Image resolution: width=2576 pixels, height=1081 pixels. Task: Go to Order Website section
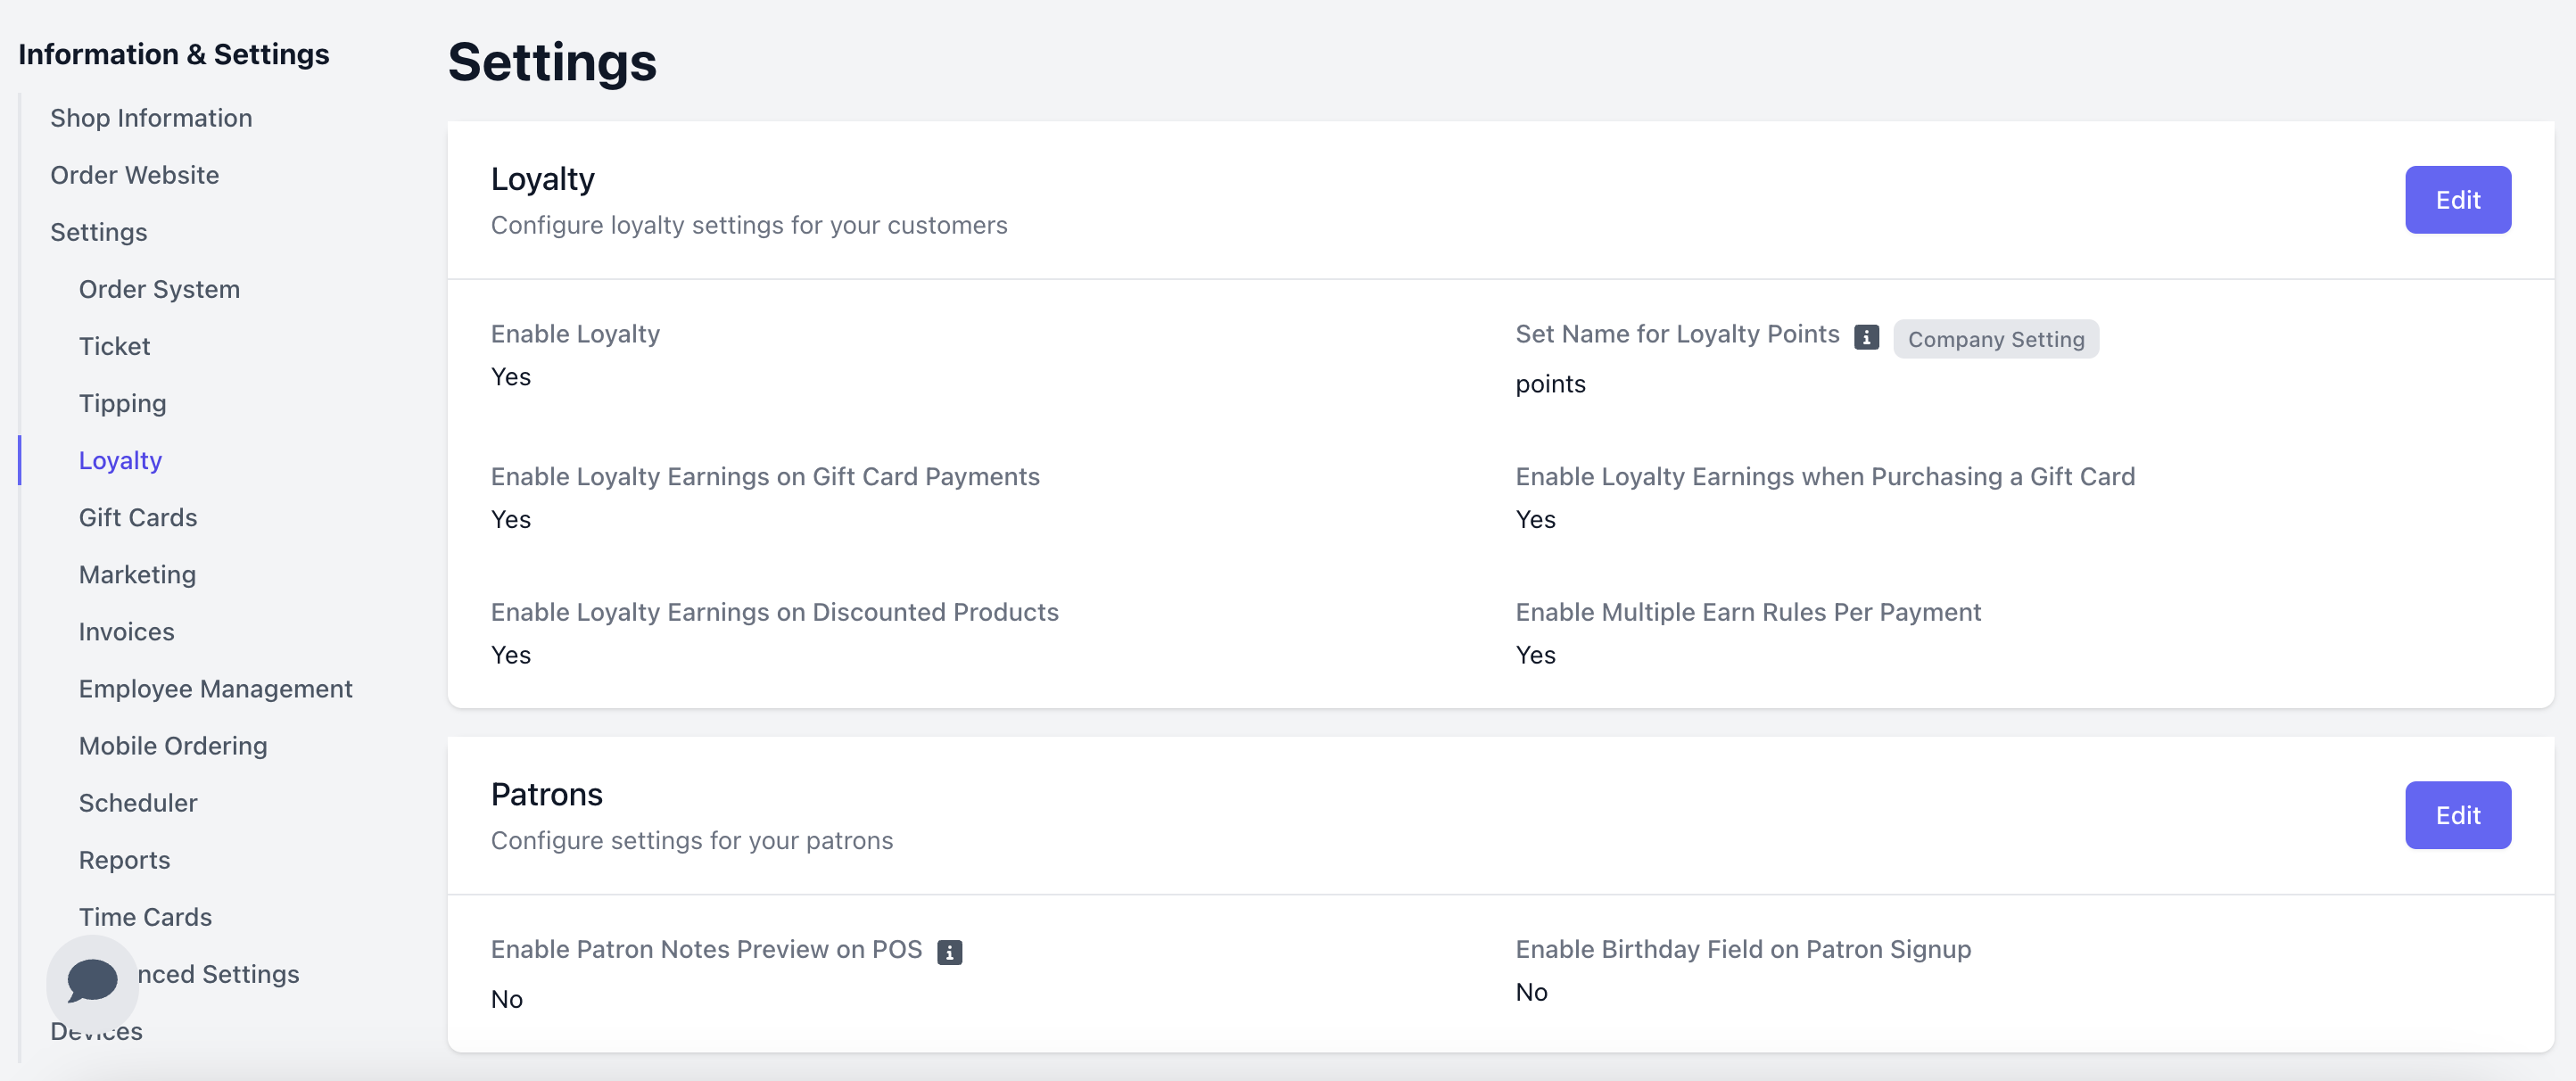point(134,175)
